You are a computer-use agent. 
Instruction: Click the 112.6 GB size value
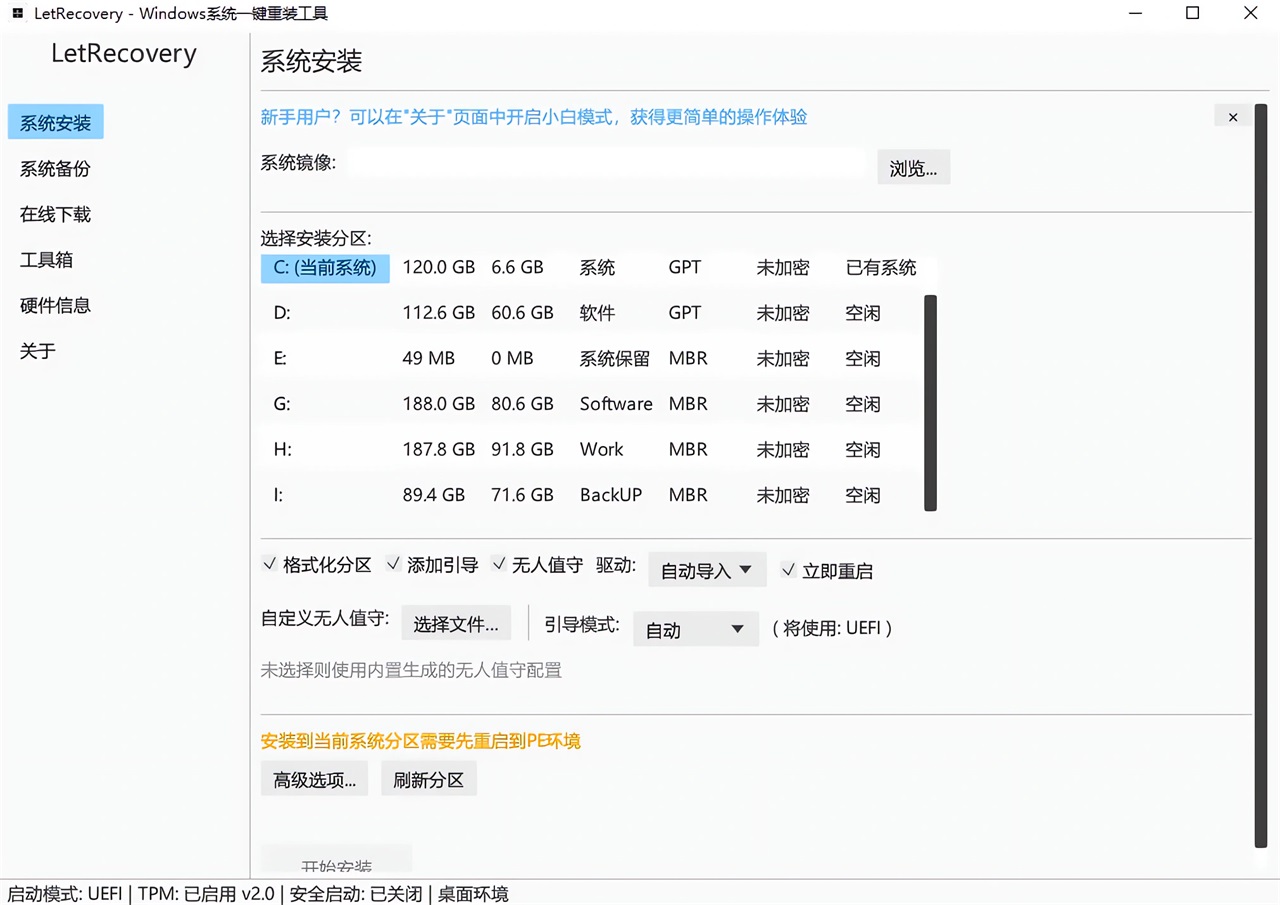coord(439,313)
